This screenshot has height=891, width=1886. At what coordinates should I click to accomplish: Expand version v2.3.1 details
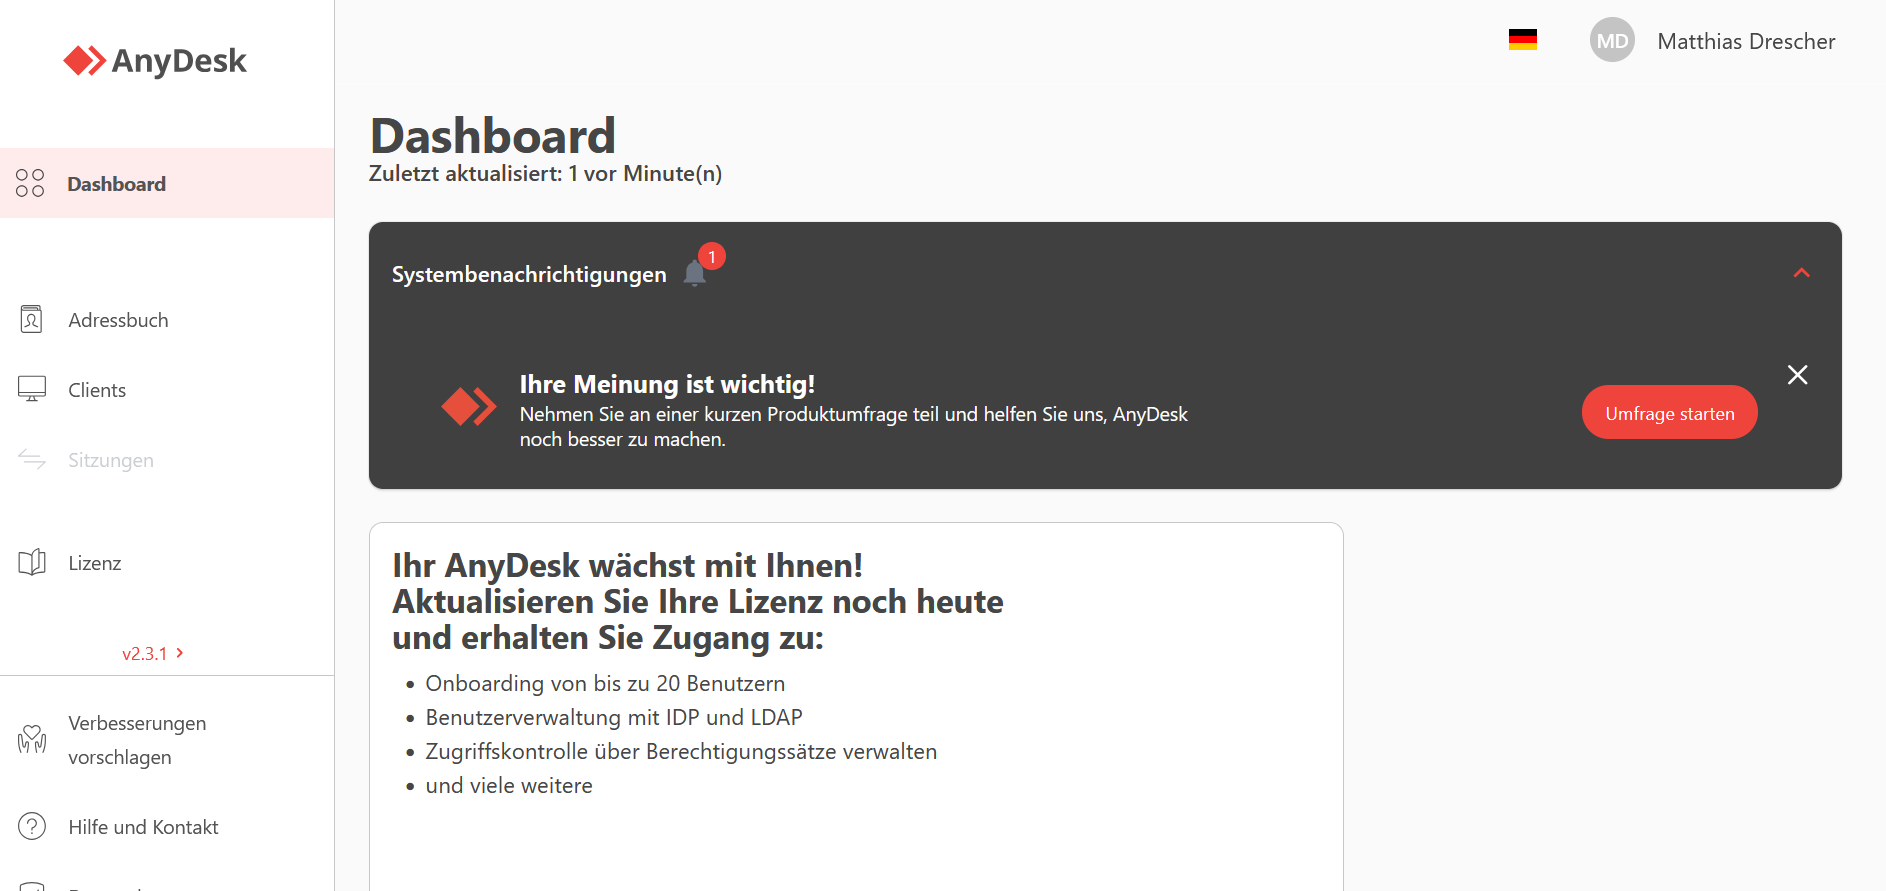[153, 653]
